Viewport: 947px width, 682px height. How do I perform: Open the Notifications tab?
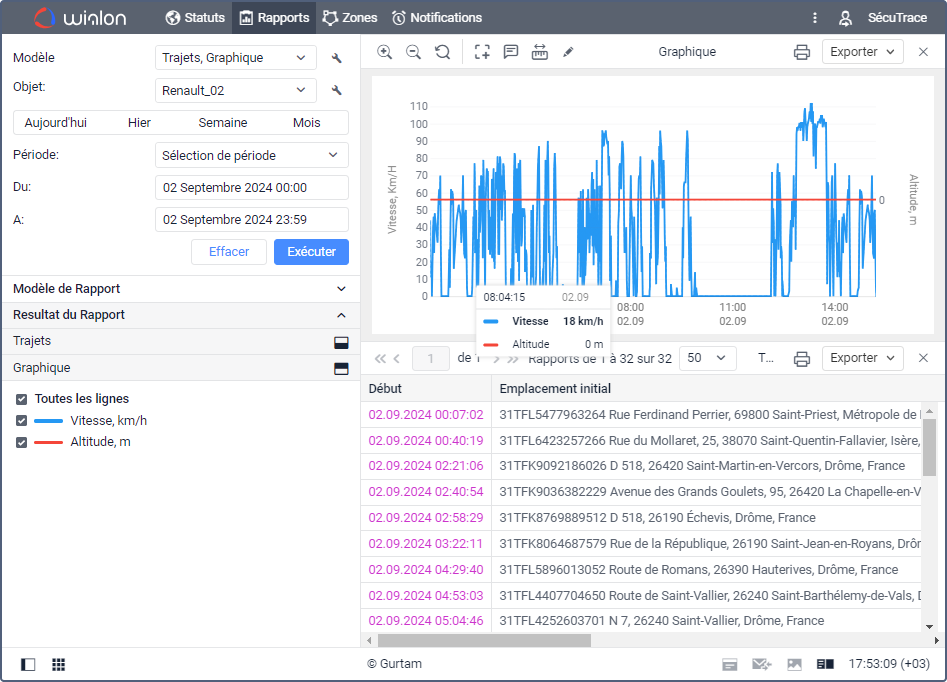[x=437, y=17]
